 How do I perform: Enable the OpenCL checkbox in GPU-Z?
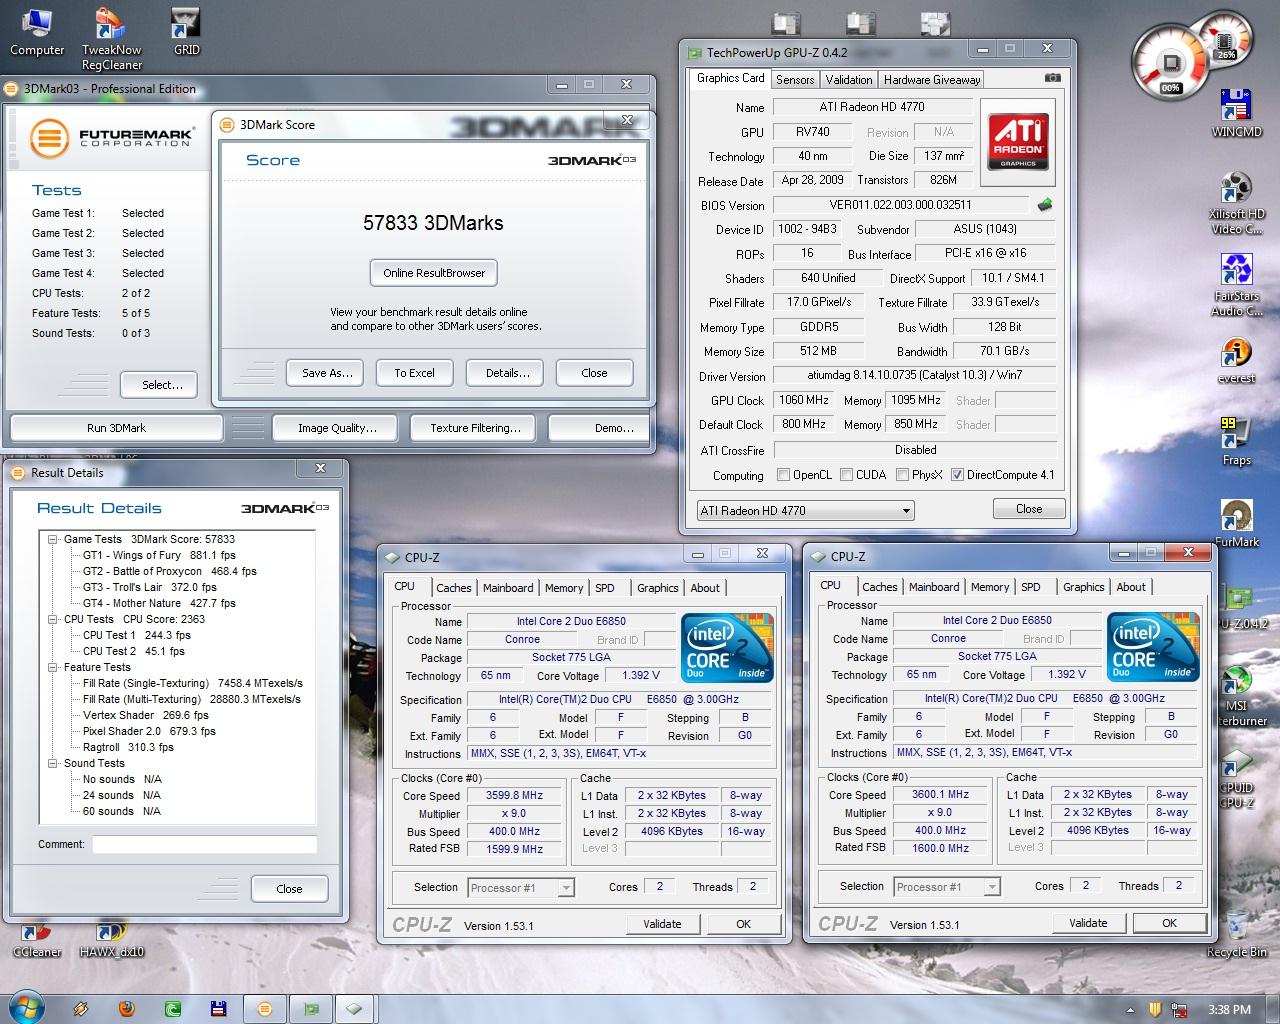point(783,475)
